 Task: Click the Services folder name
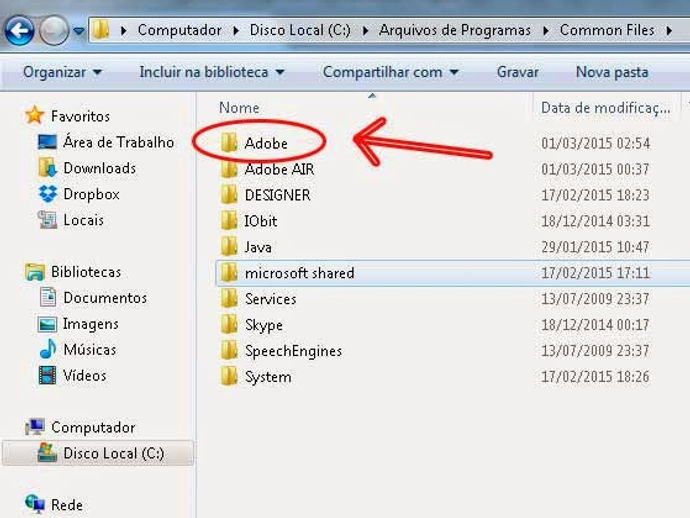271,299
